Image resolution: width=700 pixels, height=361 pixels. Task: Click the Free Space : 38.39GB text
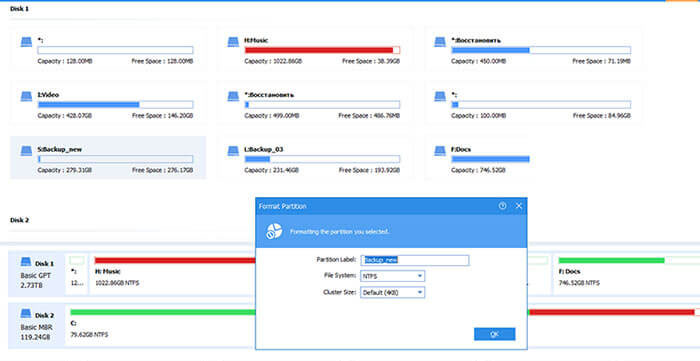tap(371, 61)
